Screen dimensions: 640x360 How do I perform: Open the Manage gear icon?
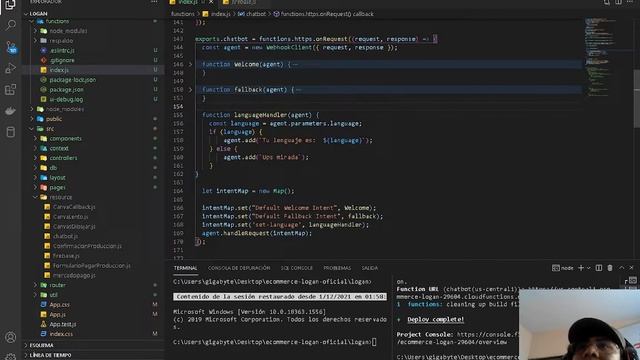[10, 356]
